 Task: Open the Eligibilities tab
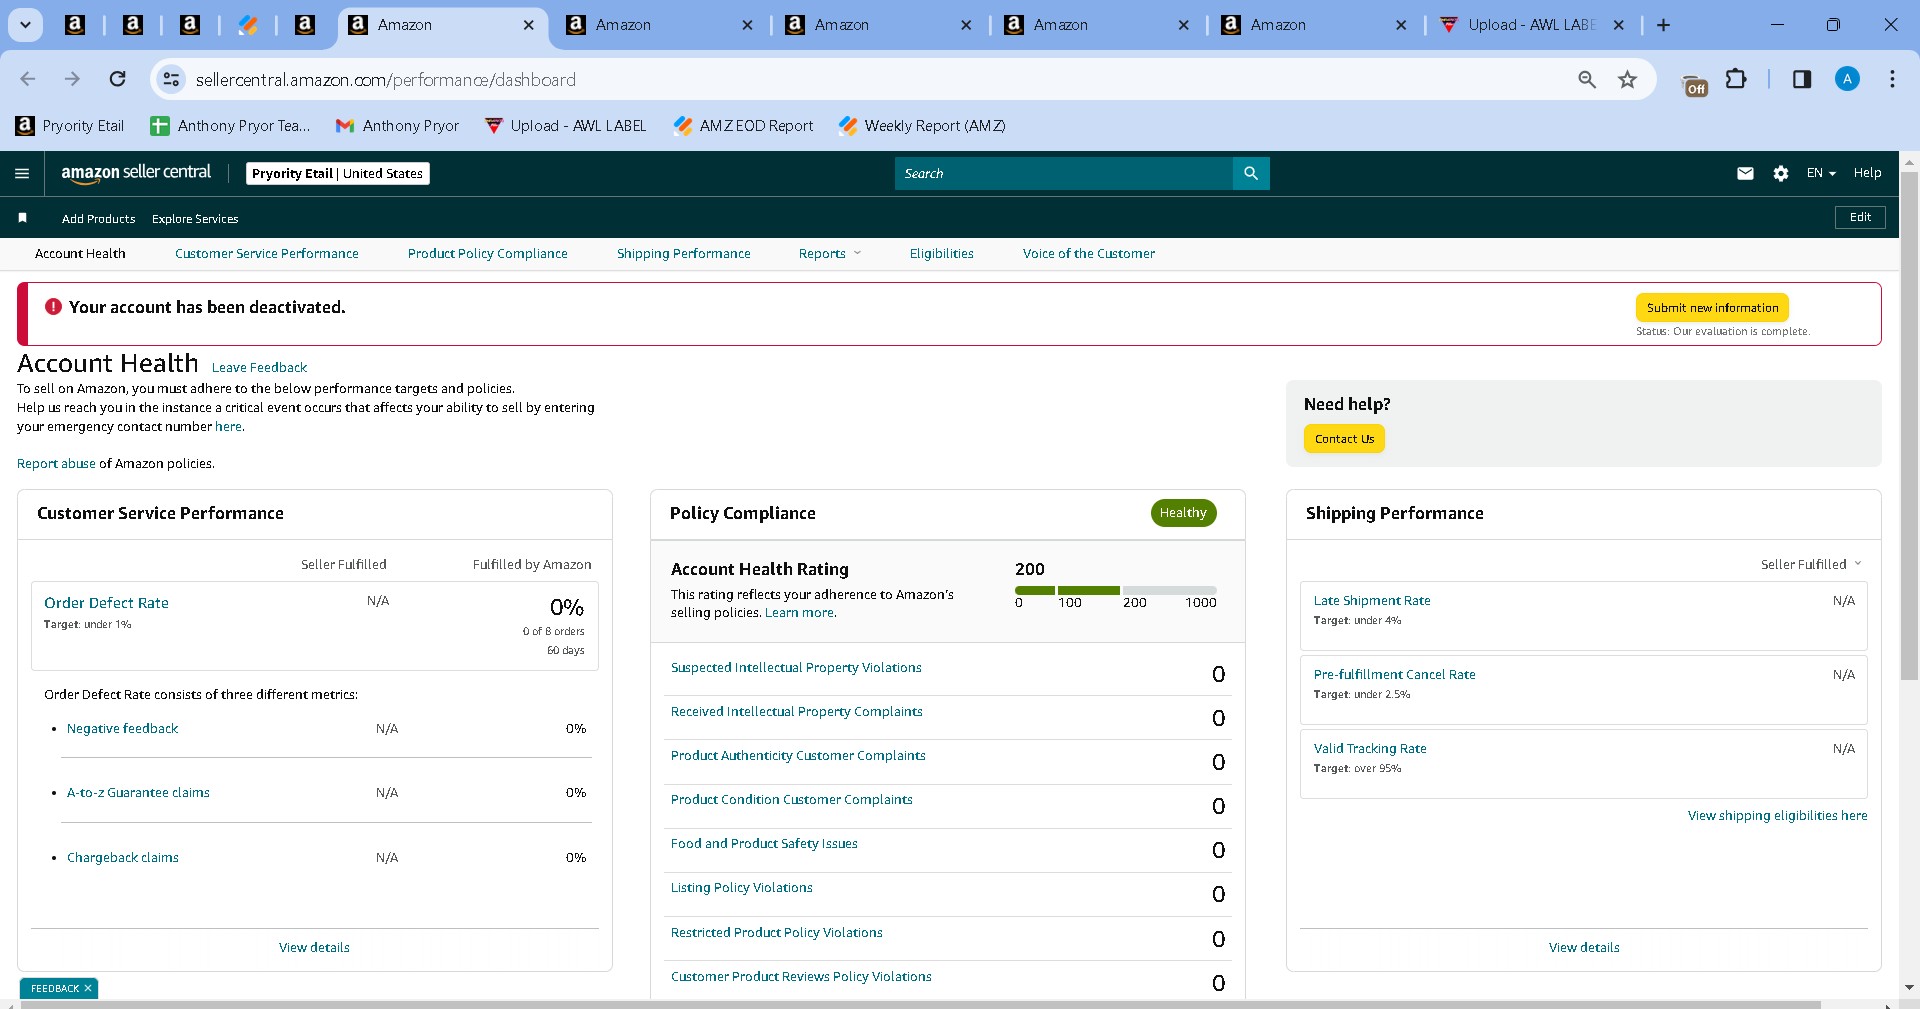tap(942, 254)
